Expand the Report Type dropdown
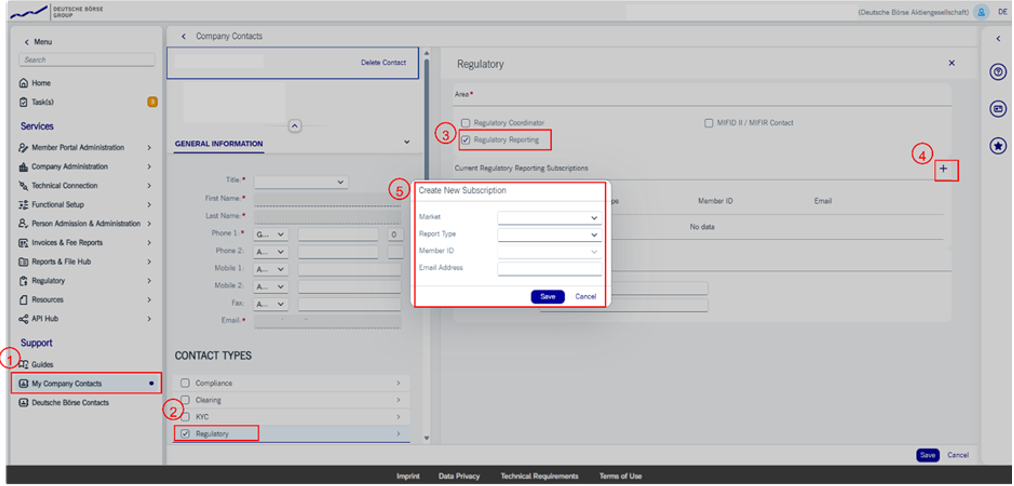 (549, 235)
